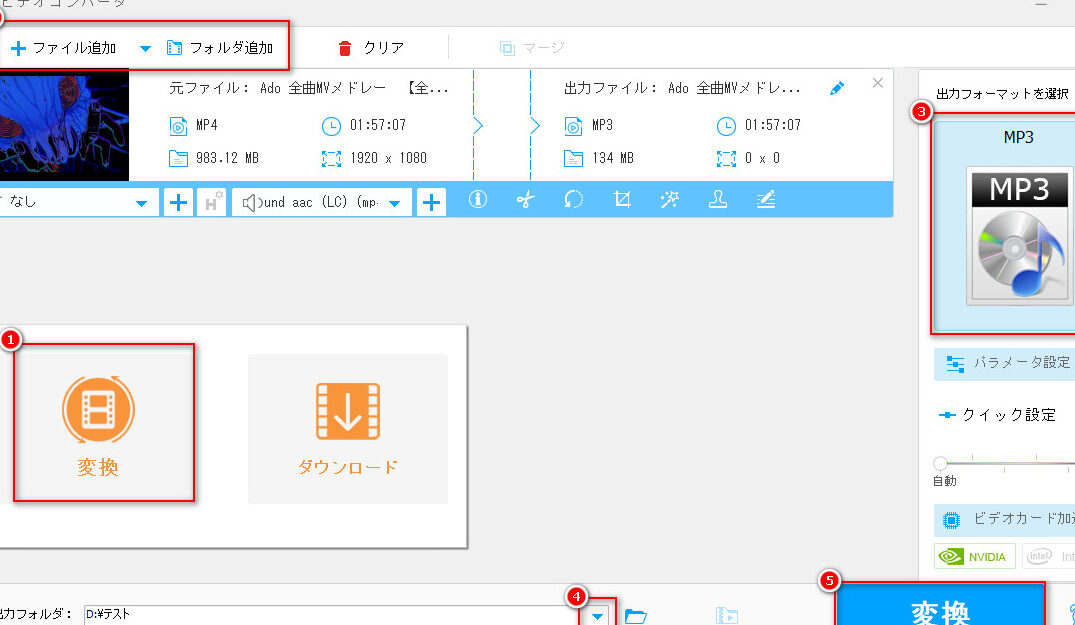The height and width of the screenshot is (625, 1075).
Task: Show file info with the i icon
Action: click(478, 199)
